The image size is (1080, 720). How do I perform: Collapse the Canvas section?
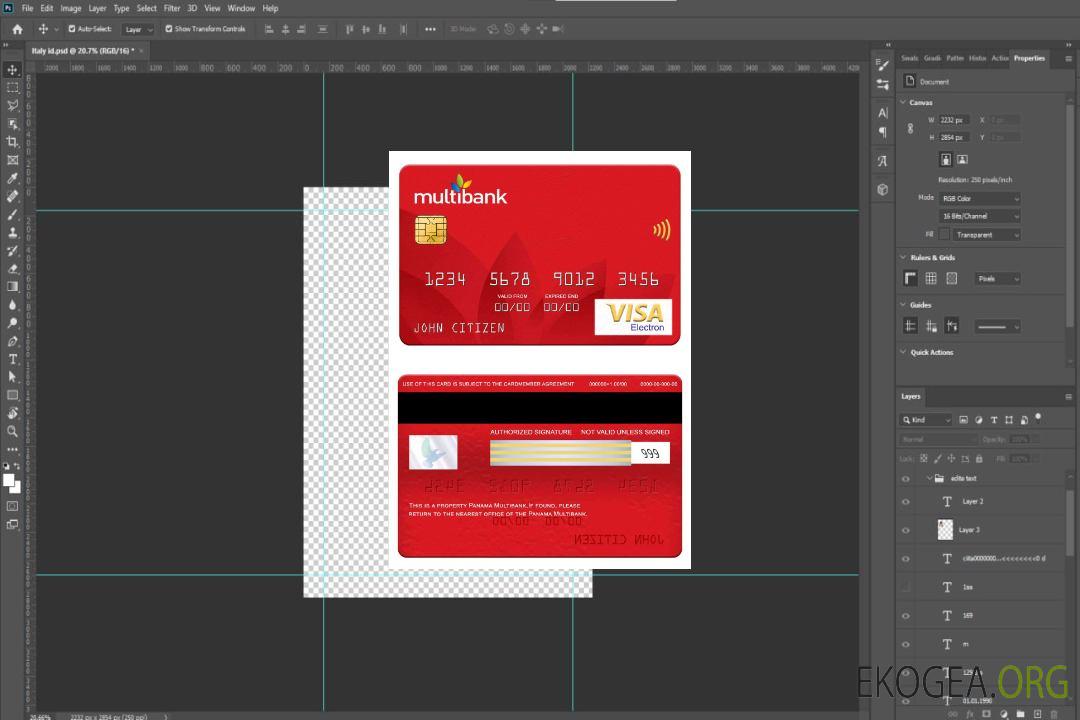[903, 103]
